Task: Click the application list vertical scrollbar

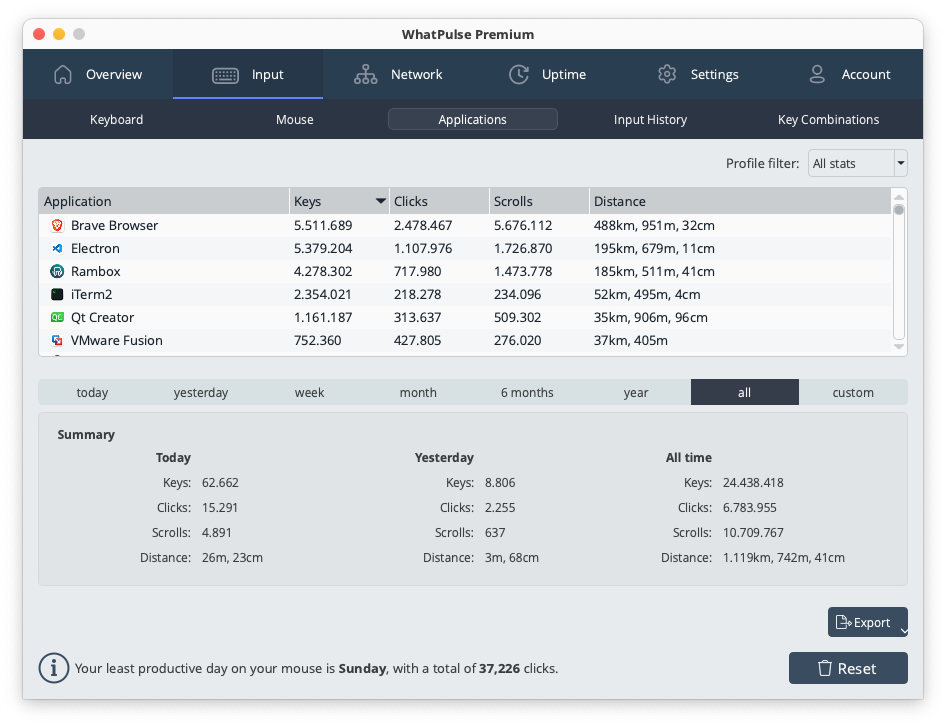Action: (x=899, y=270)
